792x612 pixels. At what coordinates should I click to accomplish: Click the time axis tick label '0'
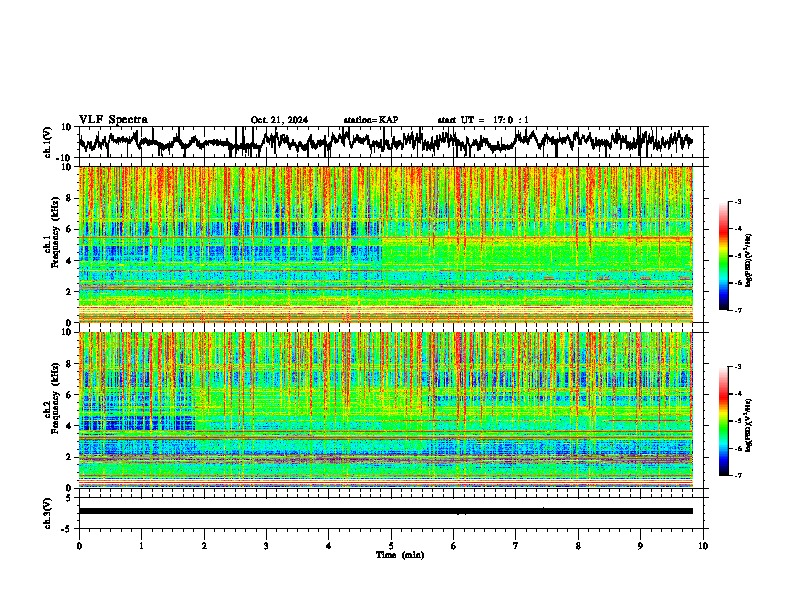(x=79, y=546)
